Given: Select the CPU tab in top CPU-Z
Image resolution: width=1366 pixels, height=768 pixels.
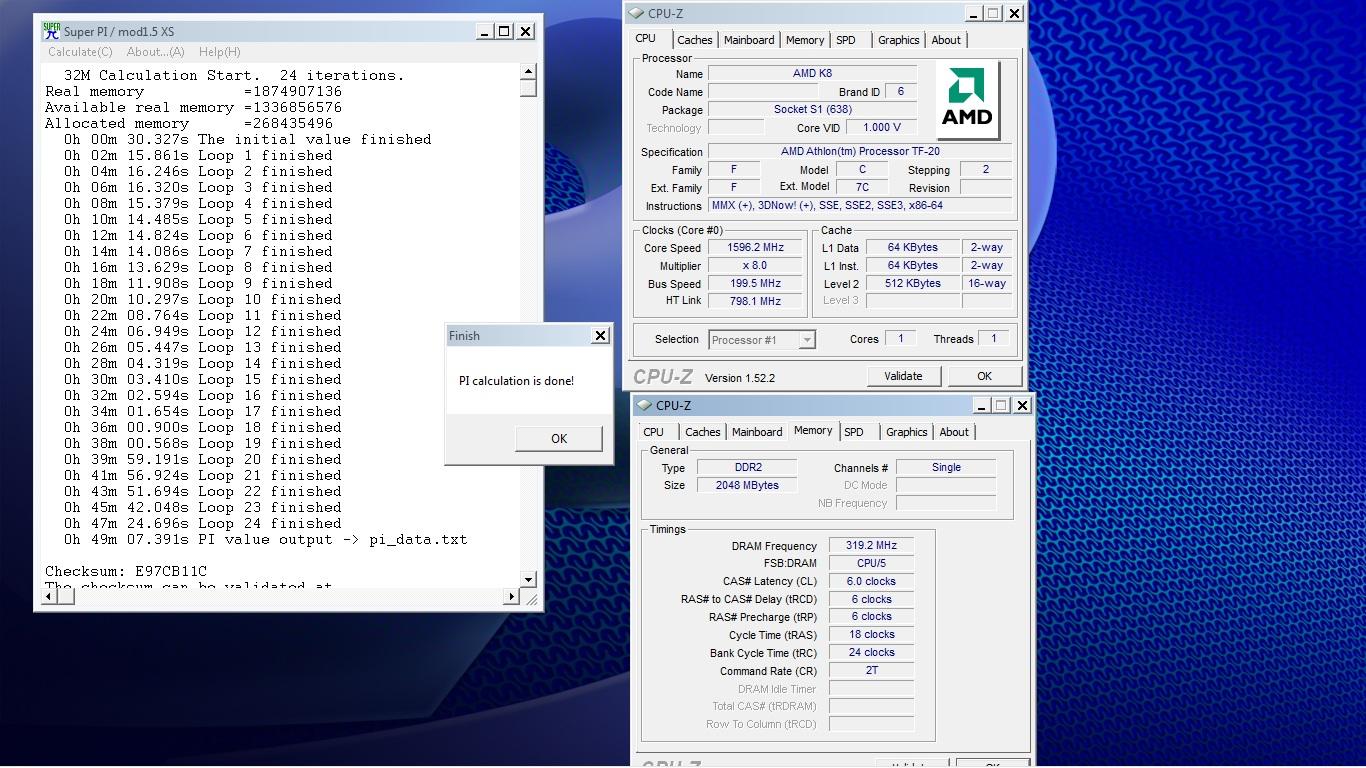Looking at the screenshot, I should [646, 39].
